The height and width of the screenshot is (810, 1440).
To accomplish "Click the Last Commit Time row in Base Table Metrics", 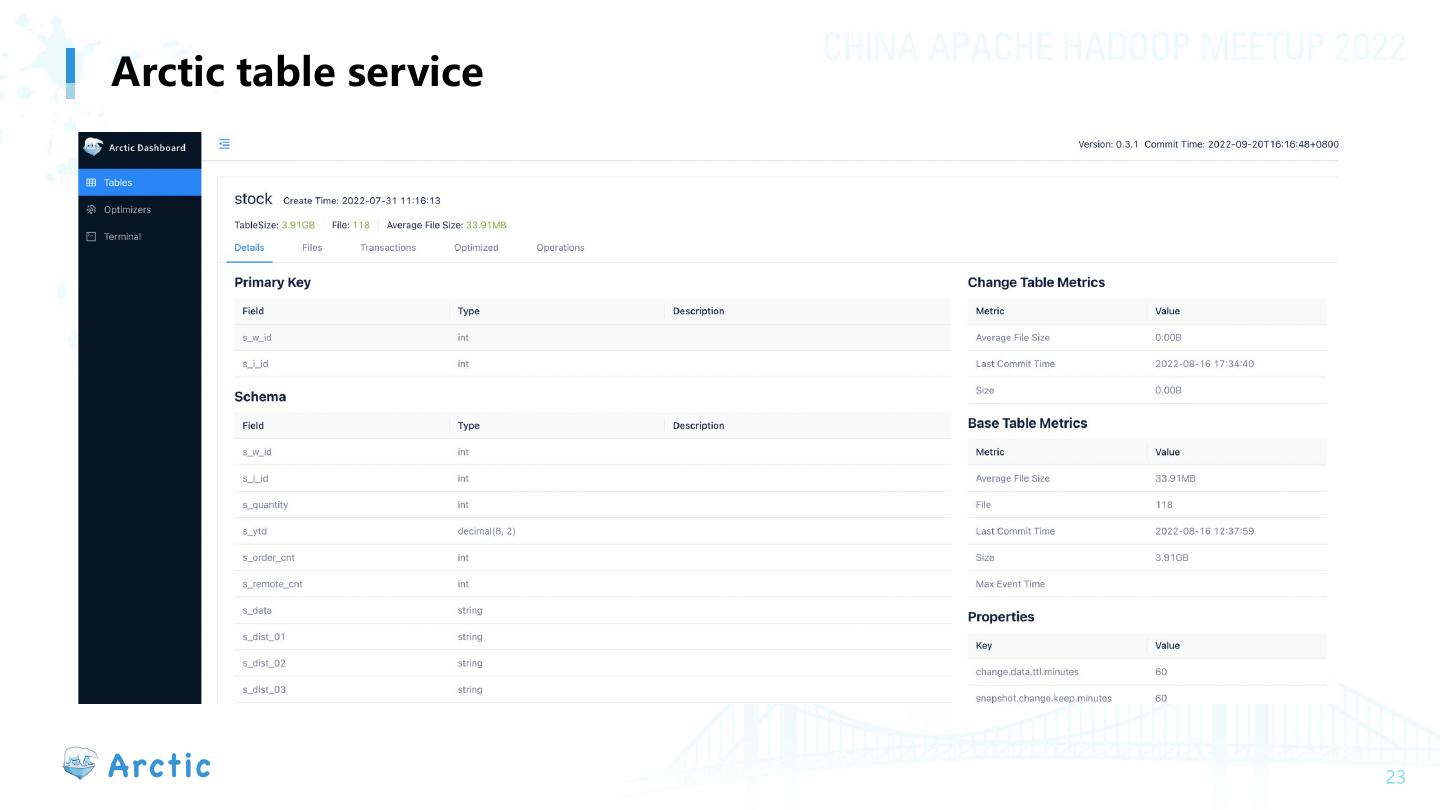I will click(1146, 531).
